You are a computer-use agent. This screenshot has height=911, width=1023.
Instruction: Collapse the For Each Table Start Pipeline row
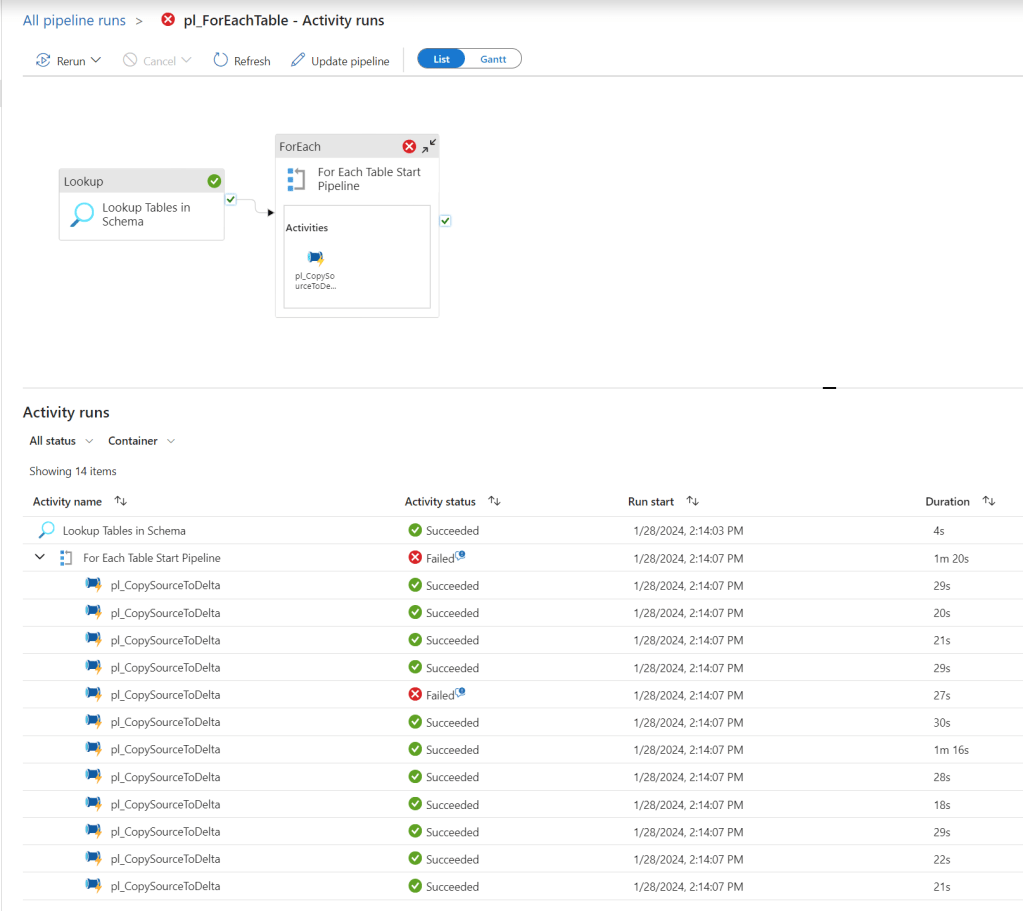[x=40, y=557]
